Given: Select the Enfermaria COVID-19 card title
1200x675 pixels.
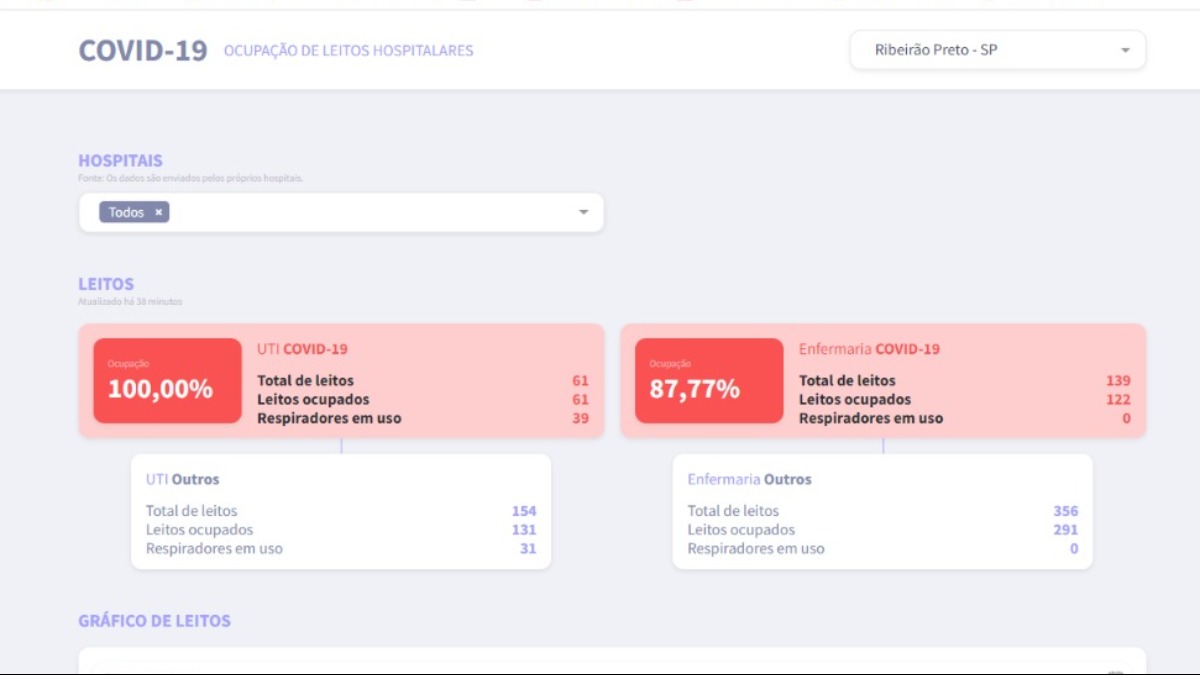Looking at the screenshot, I should tap(869, 349).
